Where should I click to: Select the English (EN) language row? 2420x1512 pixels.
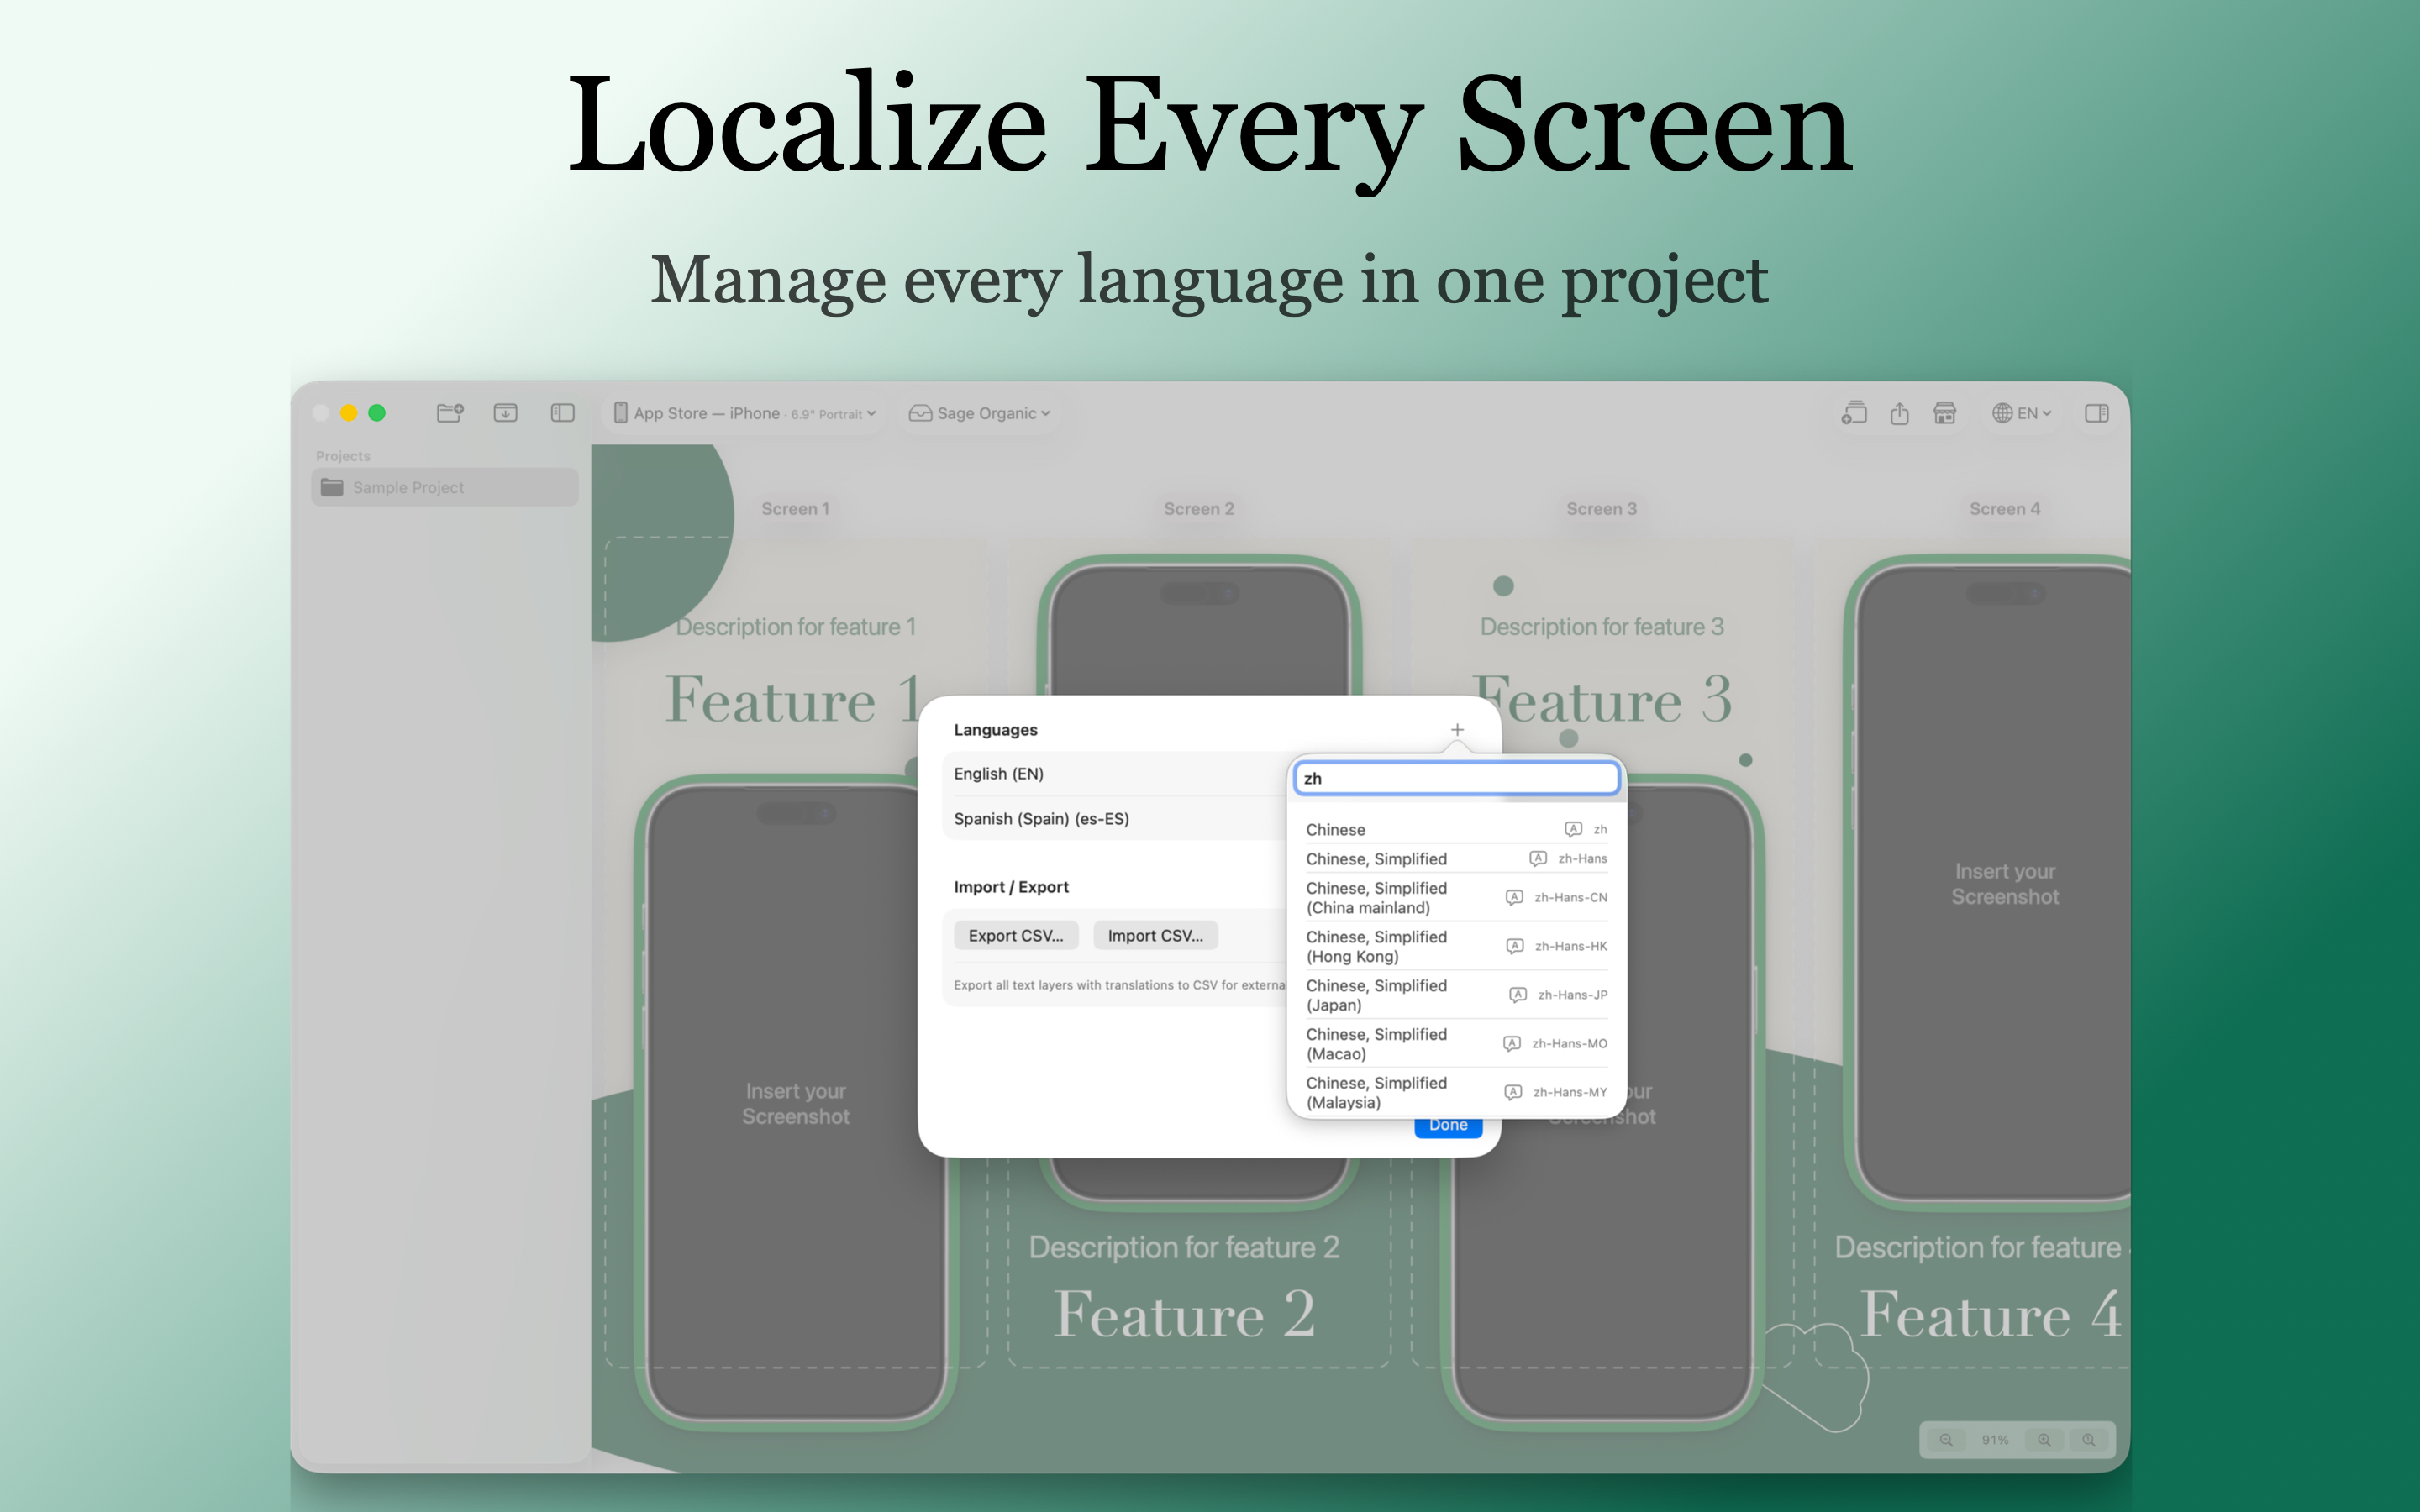pyautogui.click(x=1115, y=774)
